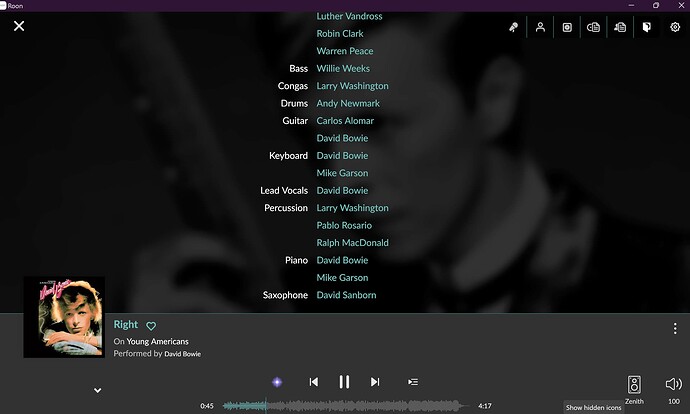This screenshot has width=690, height=414.
Task: Open Ralph MacDonald artist page
Action: [352, 243]
